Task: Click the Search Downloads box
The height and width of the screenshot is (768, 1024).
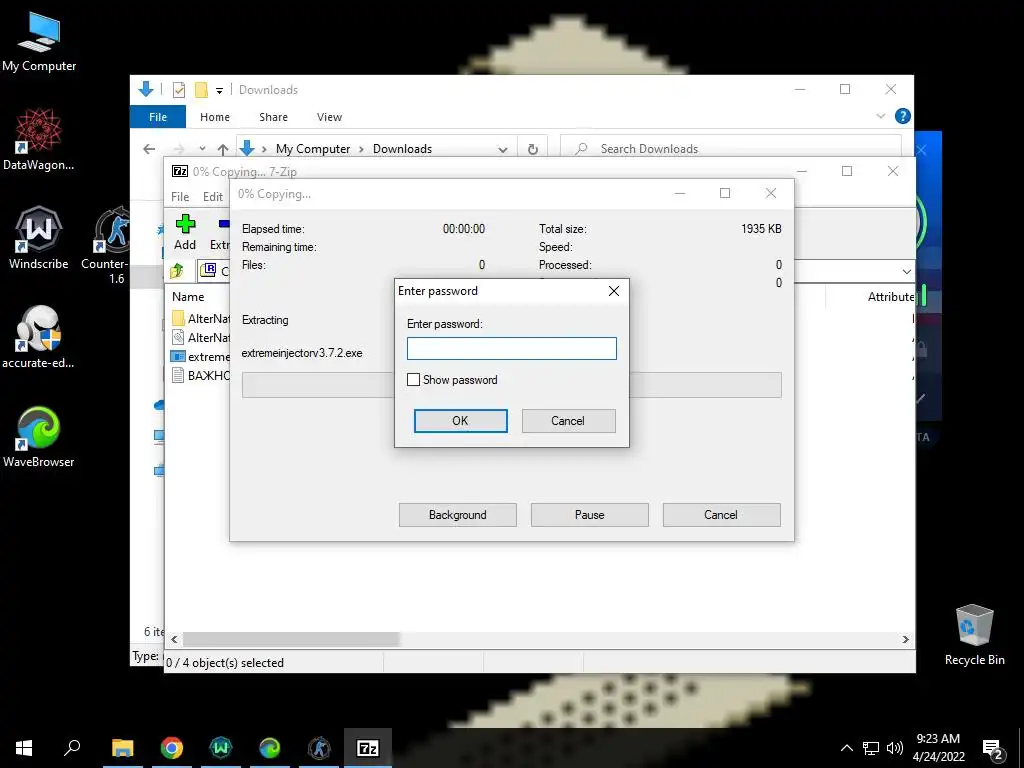Action: pyautogui.click(x=731, y=149)
